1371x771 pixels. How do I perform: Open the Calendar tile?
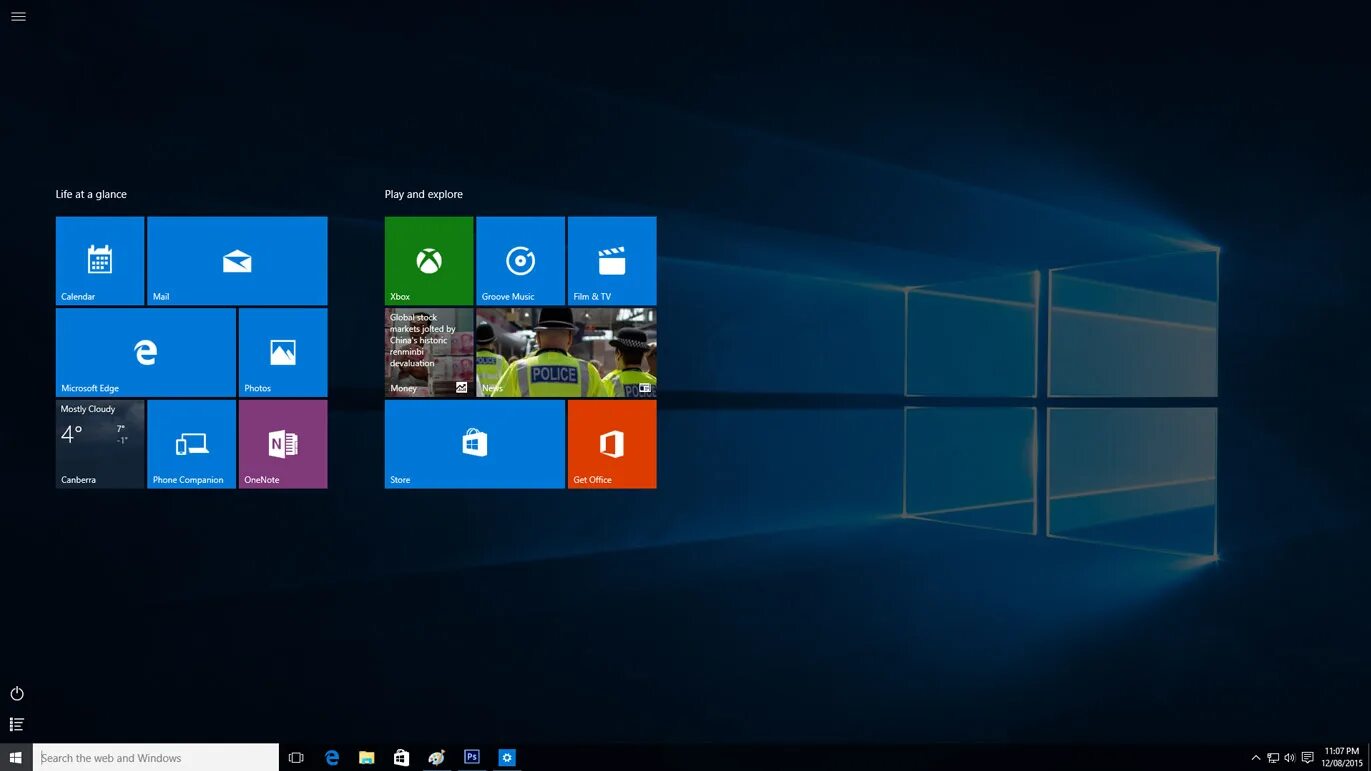click(x=100, y=260)
